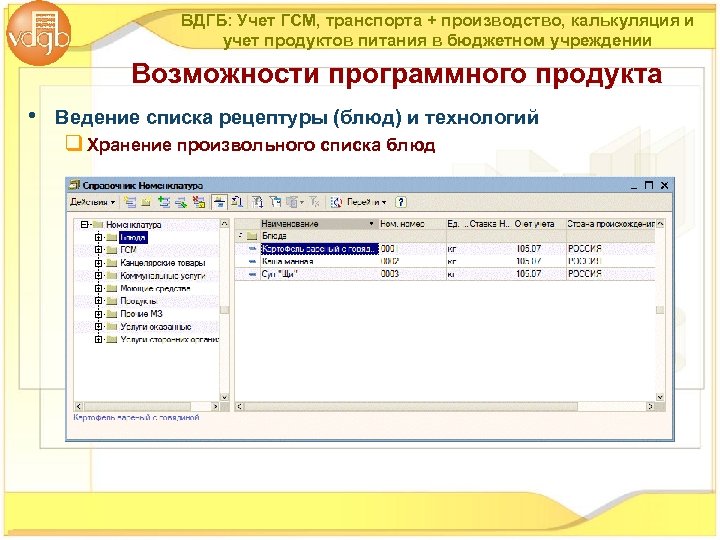
Task: Click the Disable filter toolbar icon
Action: [x=315, y=202]
